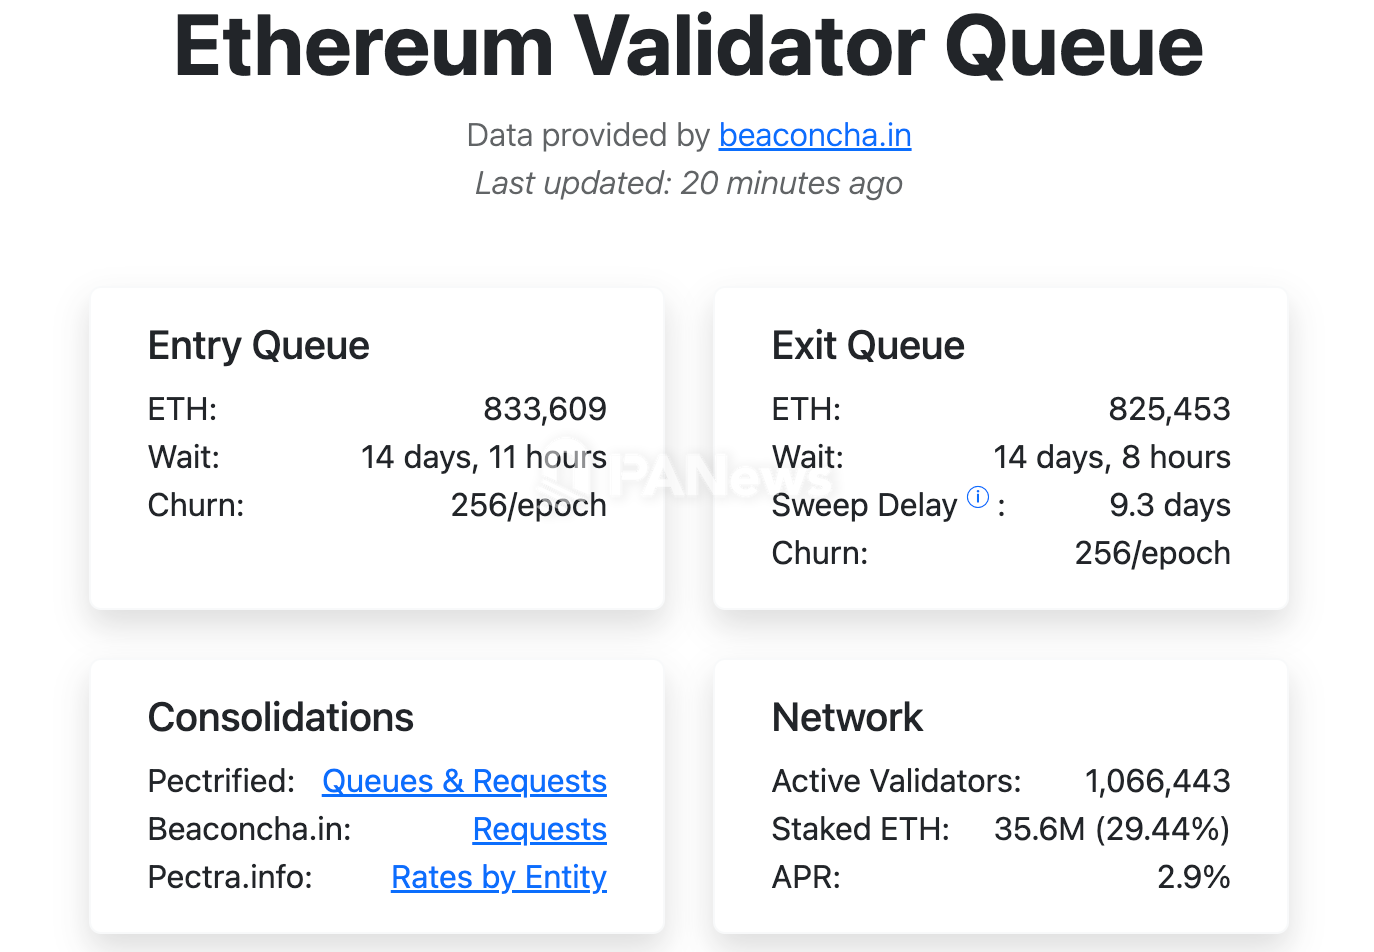Click the Consolidations card heading
Screen dimensions: 1374x952
281,718
